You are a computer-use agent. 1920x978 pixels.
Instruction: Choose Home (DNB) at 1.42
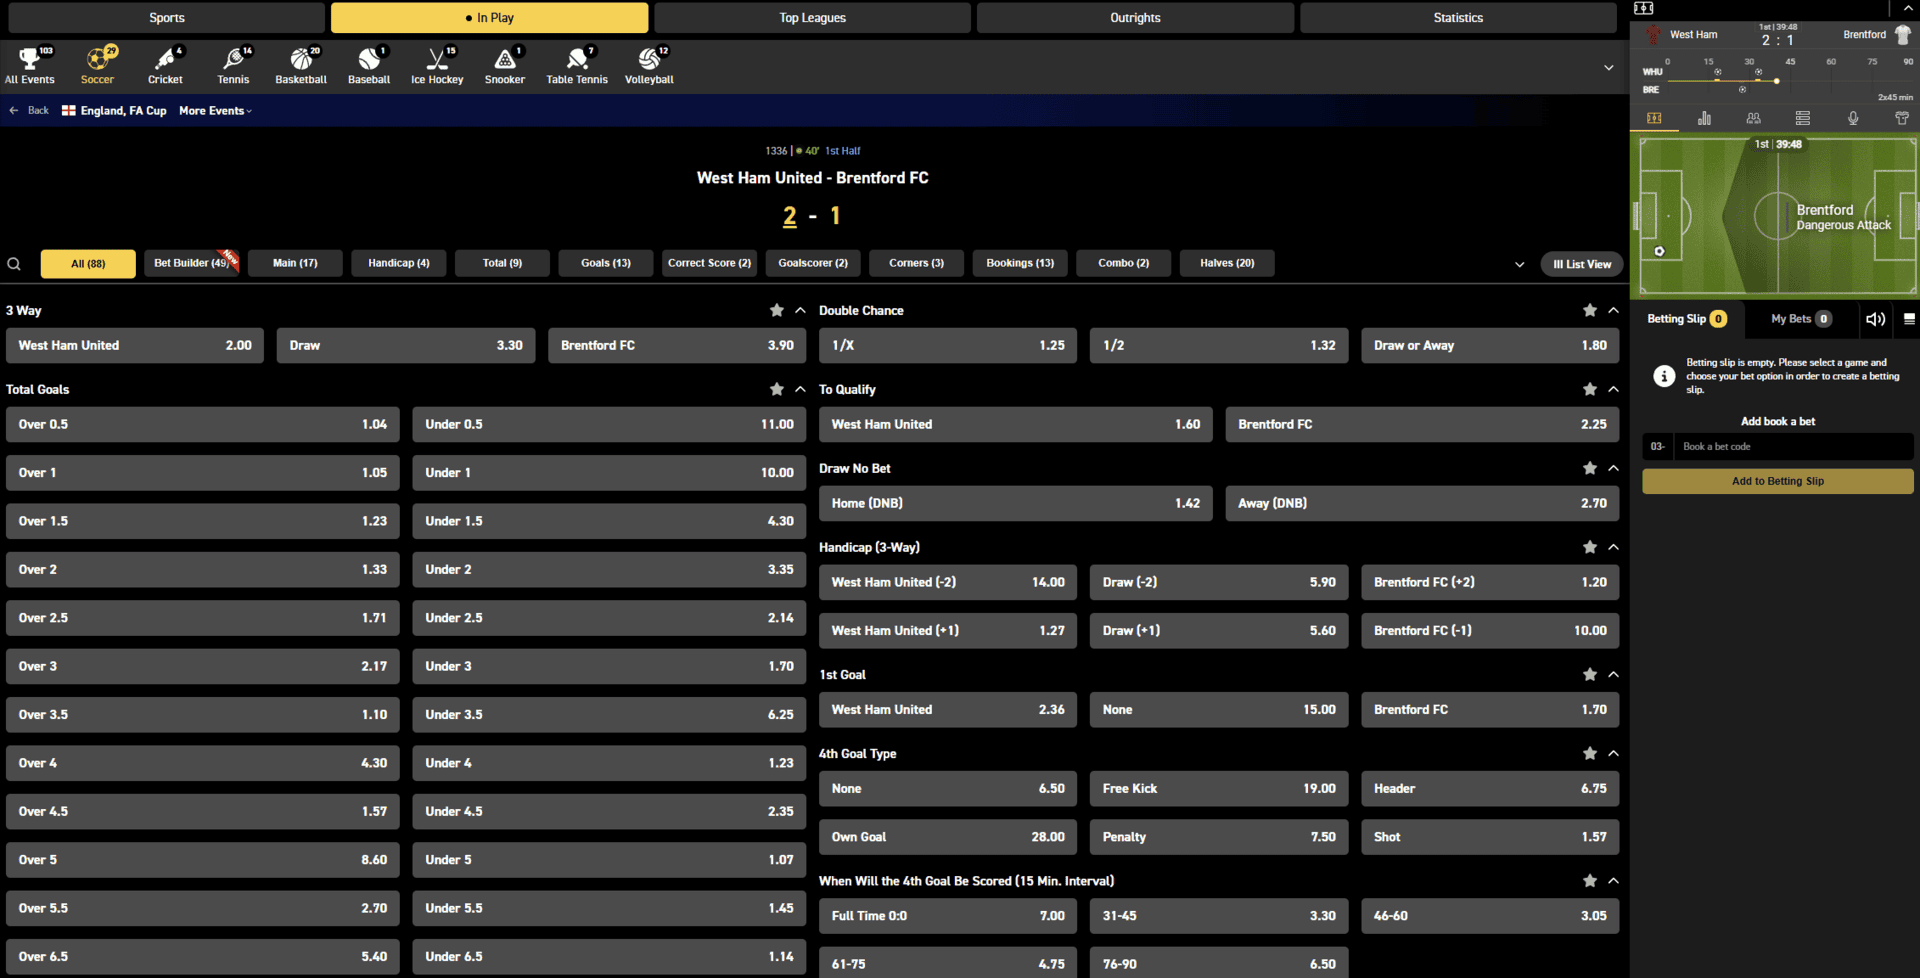tap(1016, 504)
